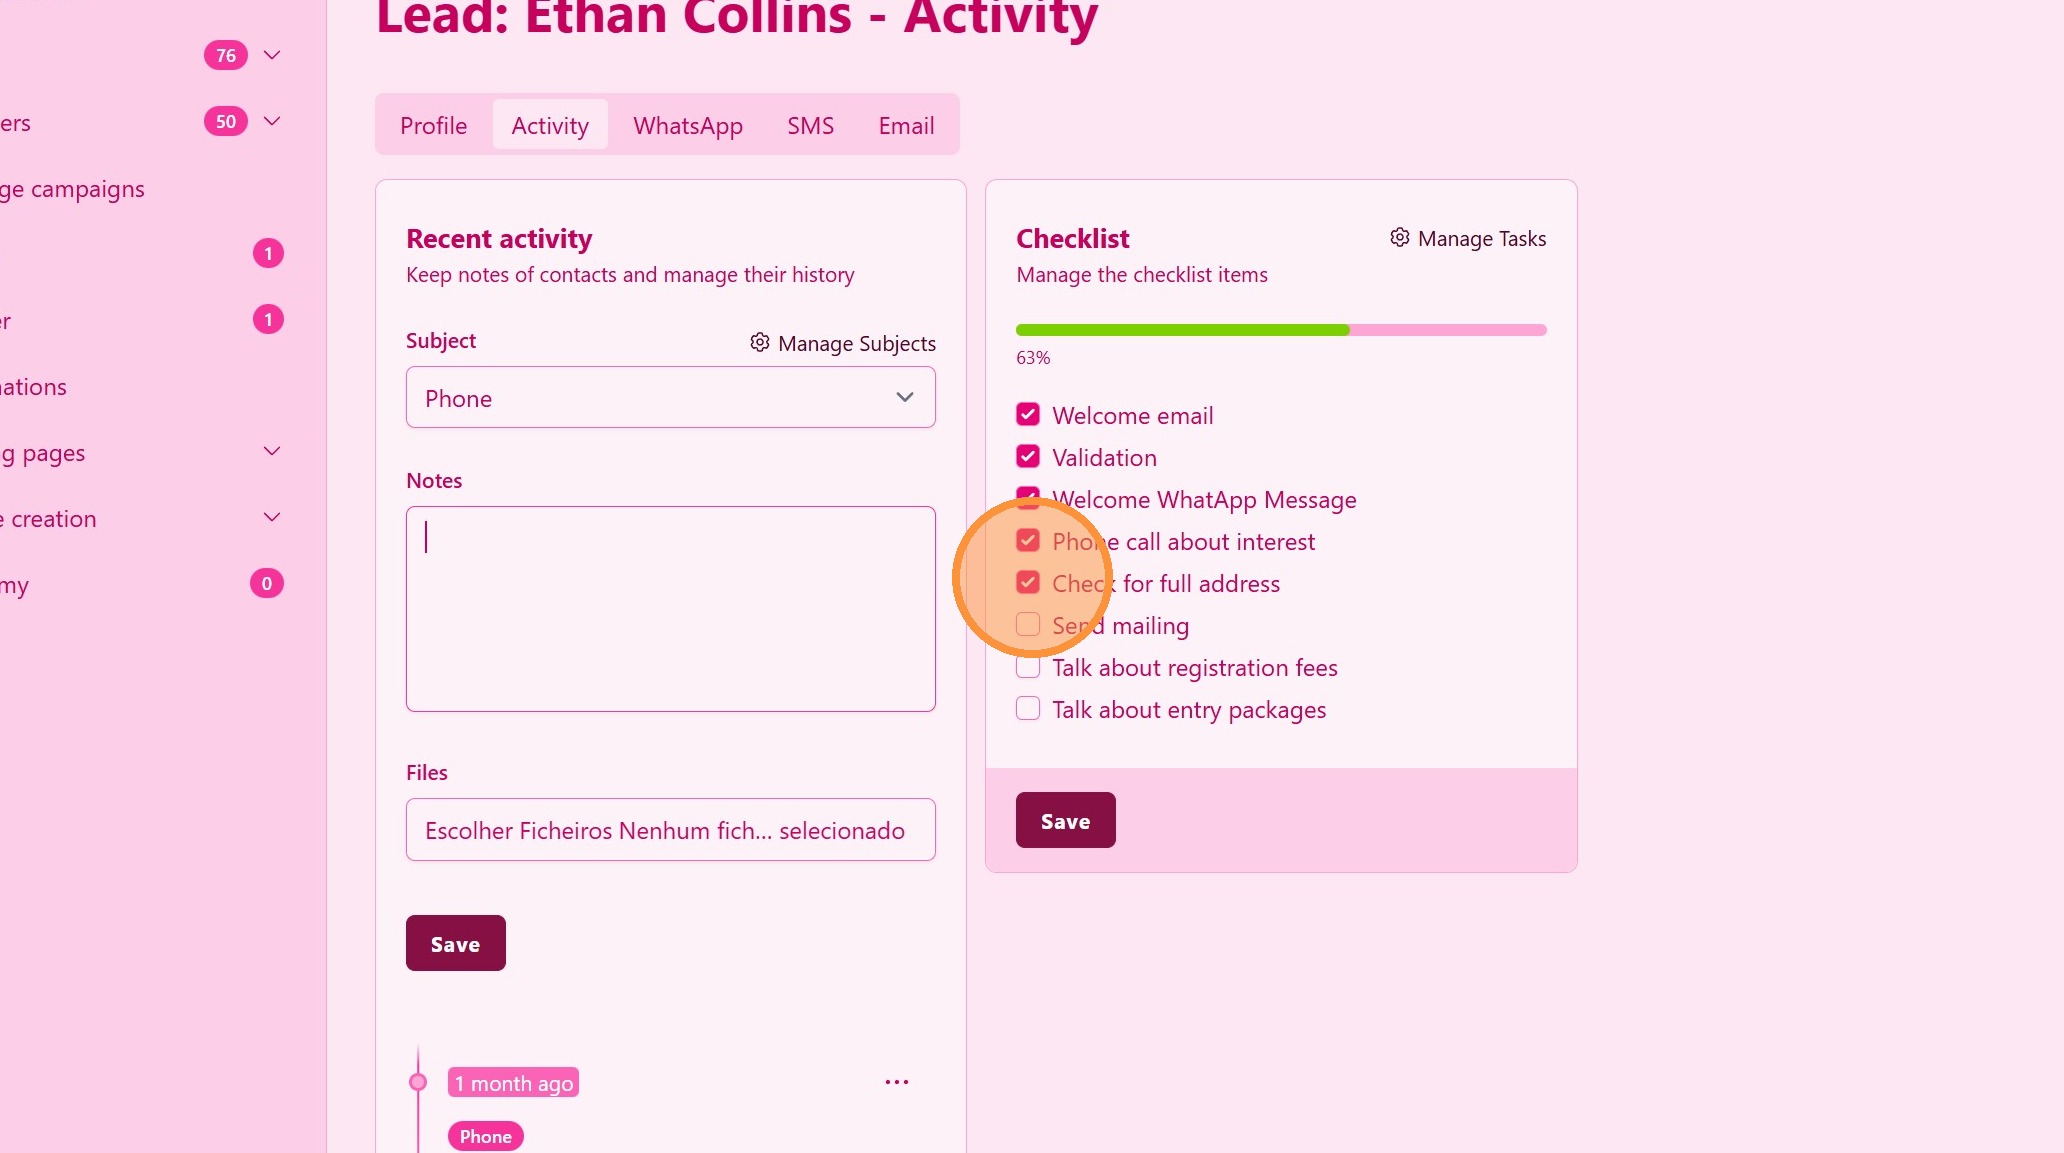Open the Profile tab
Screen dimensions: 2064x1153
point(433,126)
